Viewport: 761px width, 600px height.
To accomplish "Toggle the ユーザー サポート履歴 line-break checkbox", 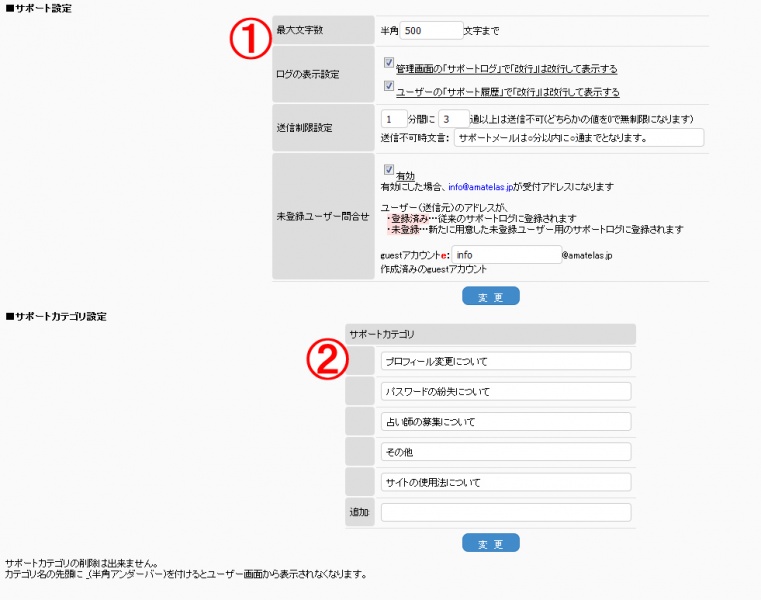I will [x=389, y=86].
